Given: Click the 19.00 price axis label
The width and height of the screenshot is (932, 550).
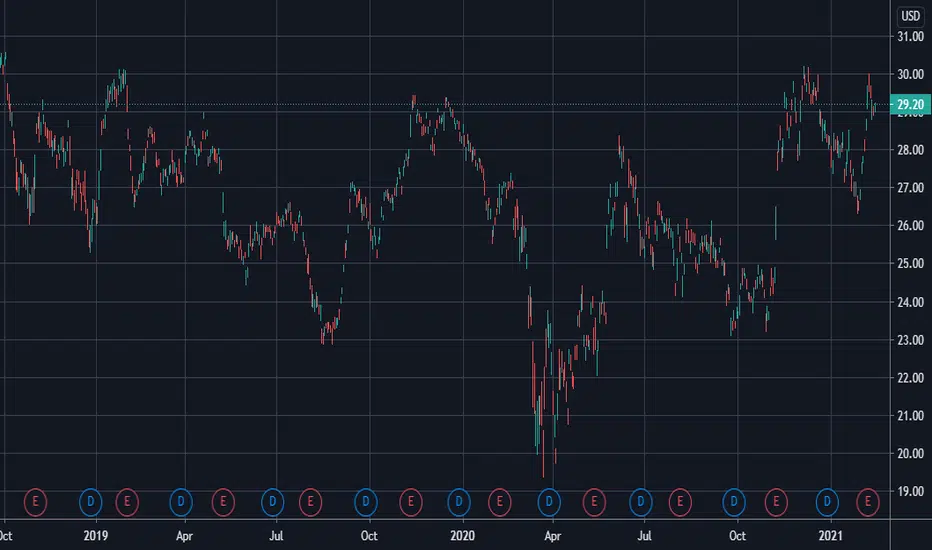Looking at the screenshot, I should [910, 492].
